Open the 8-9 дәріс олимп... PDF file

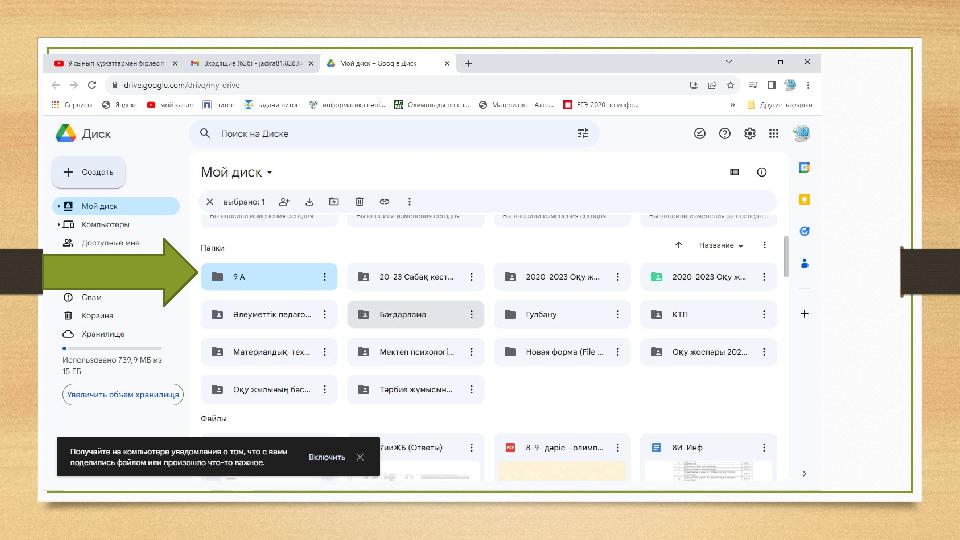(x=562, y=457)
